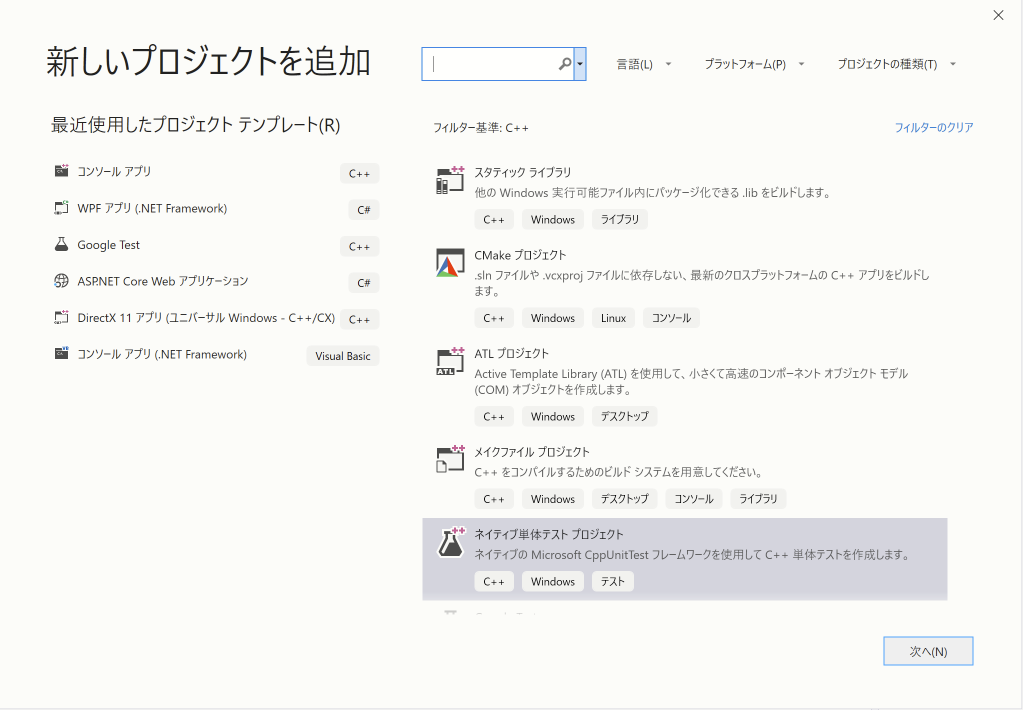This screenshot has height=710, width=1023.
Task: Click the DirectX 11 アプリ template icon
Action: tap(61, 317)
